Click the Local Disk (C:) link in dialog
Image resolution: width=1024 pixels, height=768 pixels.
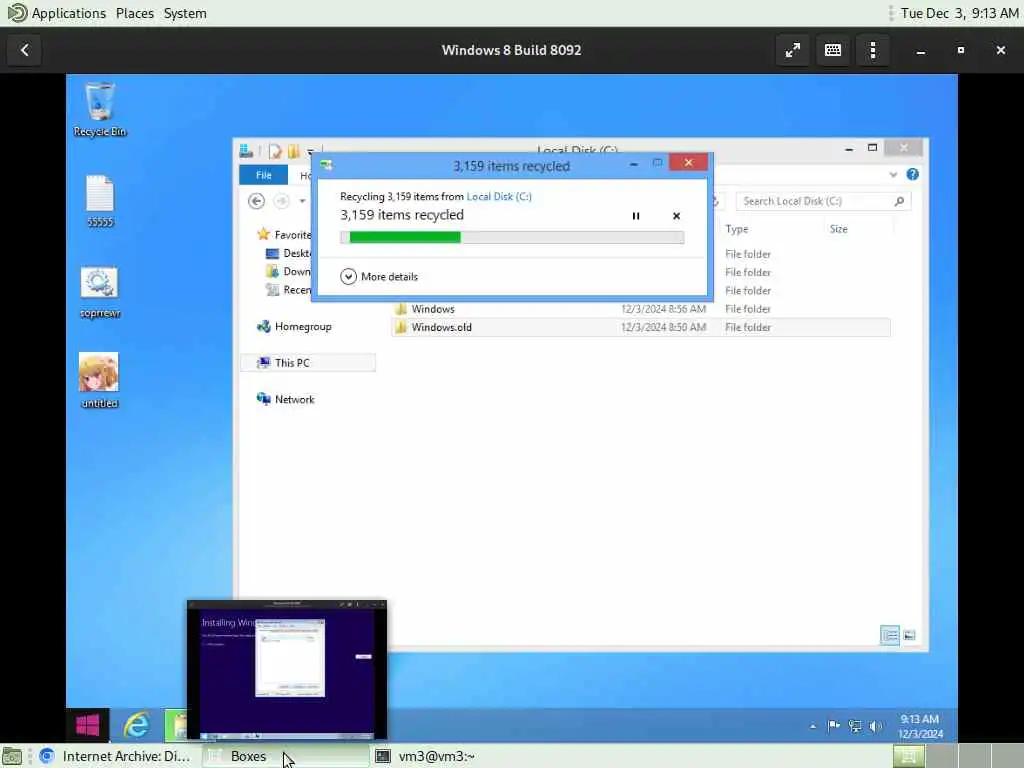coord(499,197)
